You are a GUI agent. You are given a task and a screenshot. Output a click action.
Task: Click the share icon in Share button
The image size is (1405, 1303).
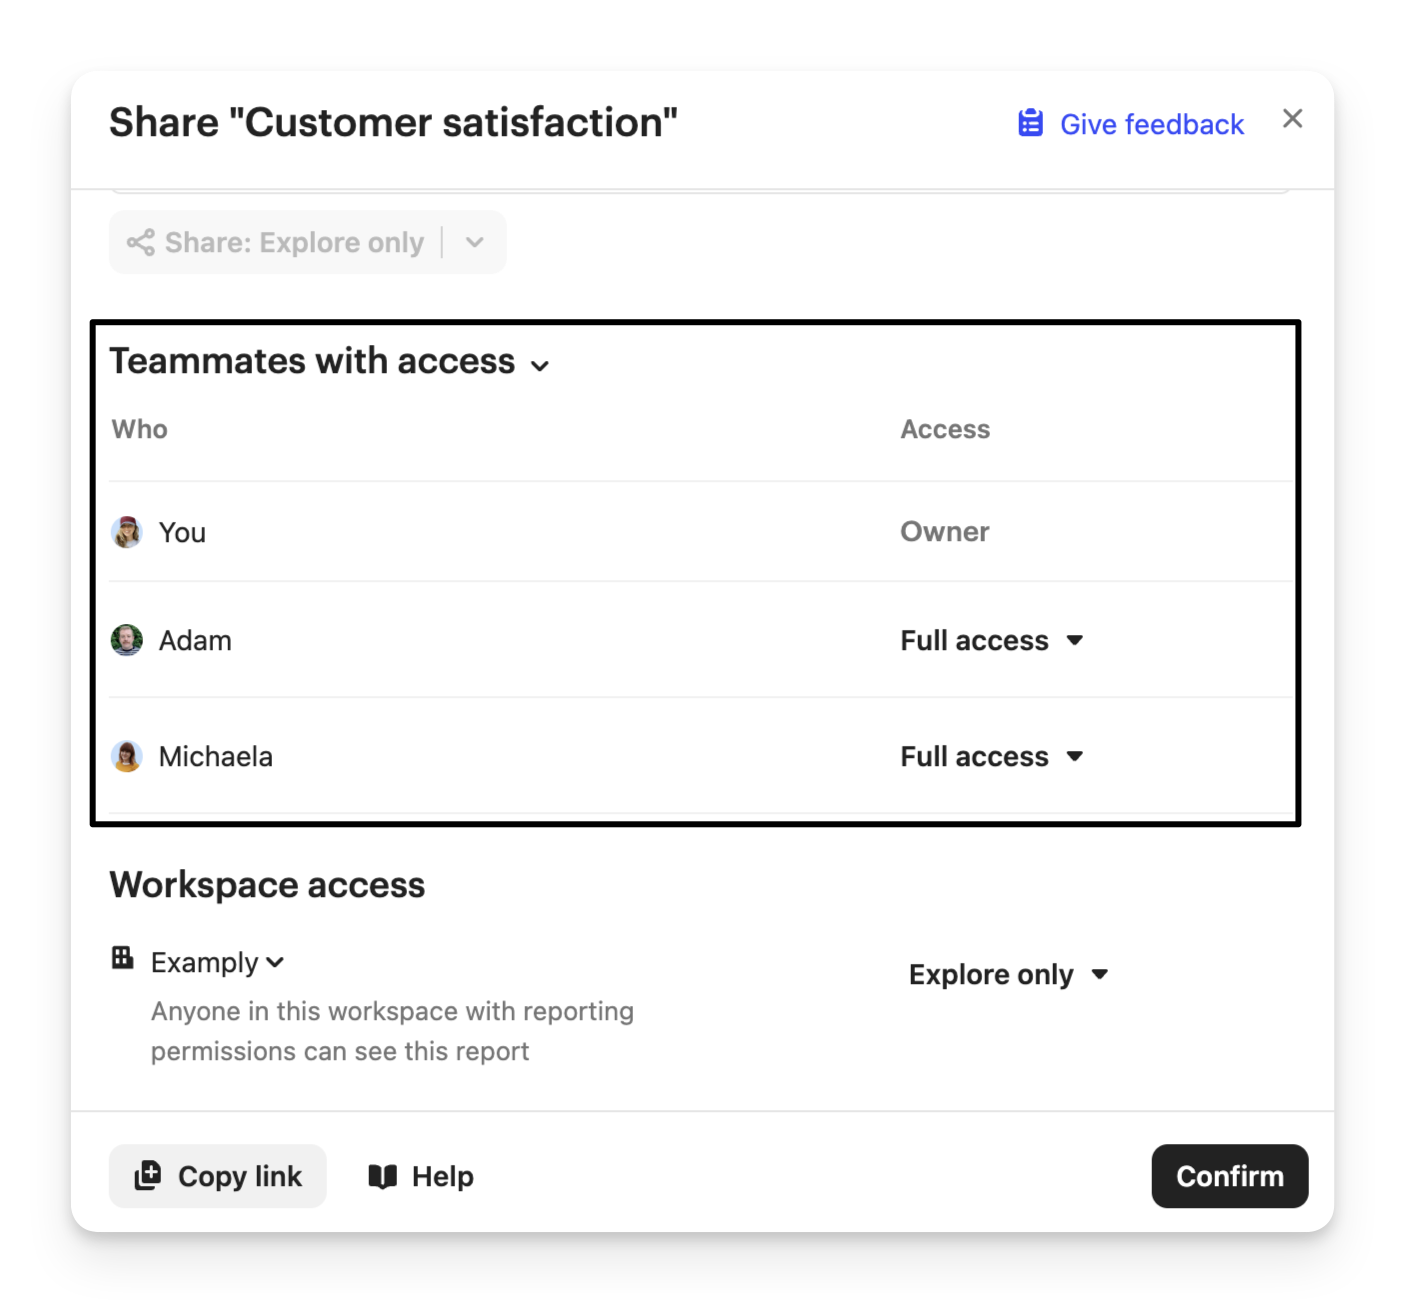point(141,242)
